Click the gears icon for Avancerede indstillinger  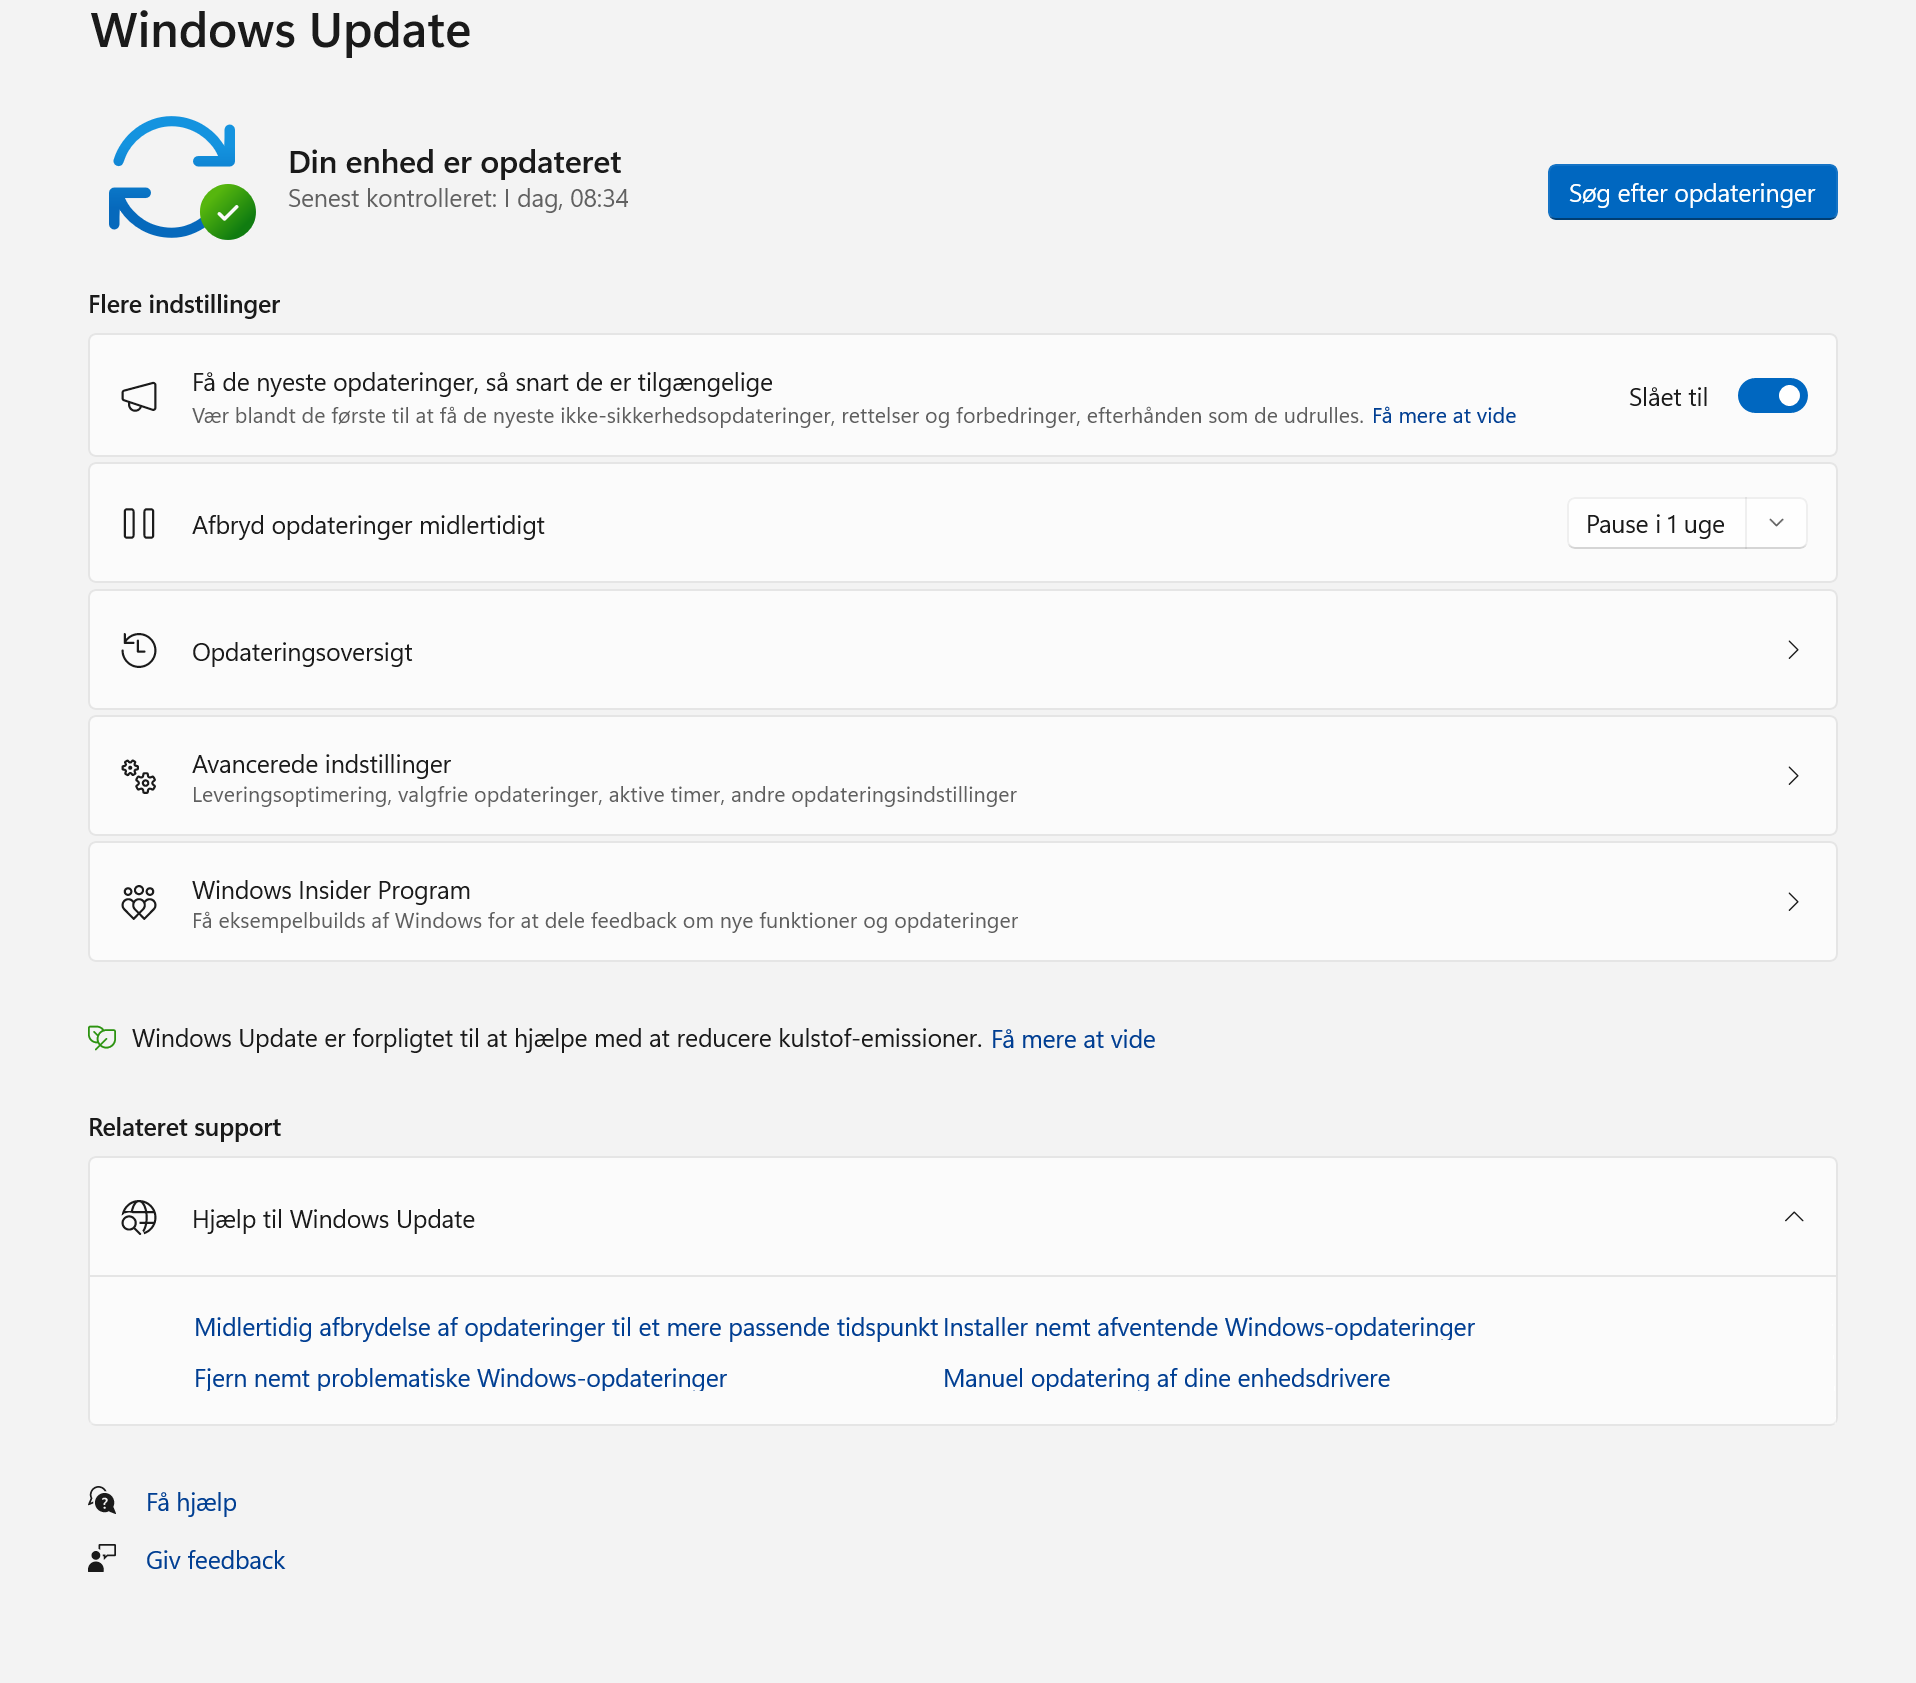[139, 776]
